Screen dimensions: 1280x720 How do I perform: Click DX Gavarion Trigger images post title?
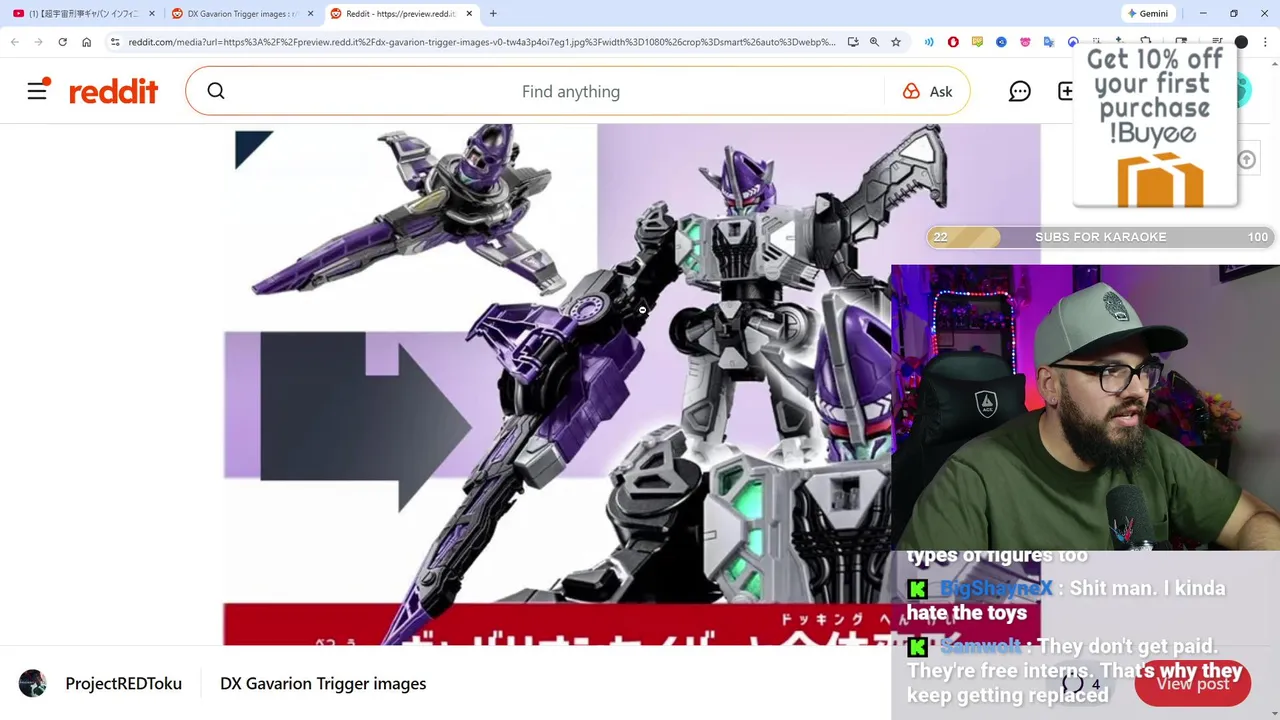[x=323, y=684]
